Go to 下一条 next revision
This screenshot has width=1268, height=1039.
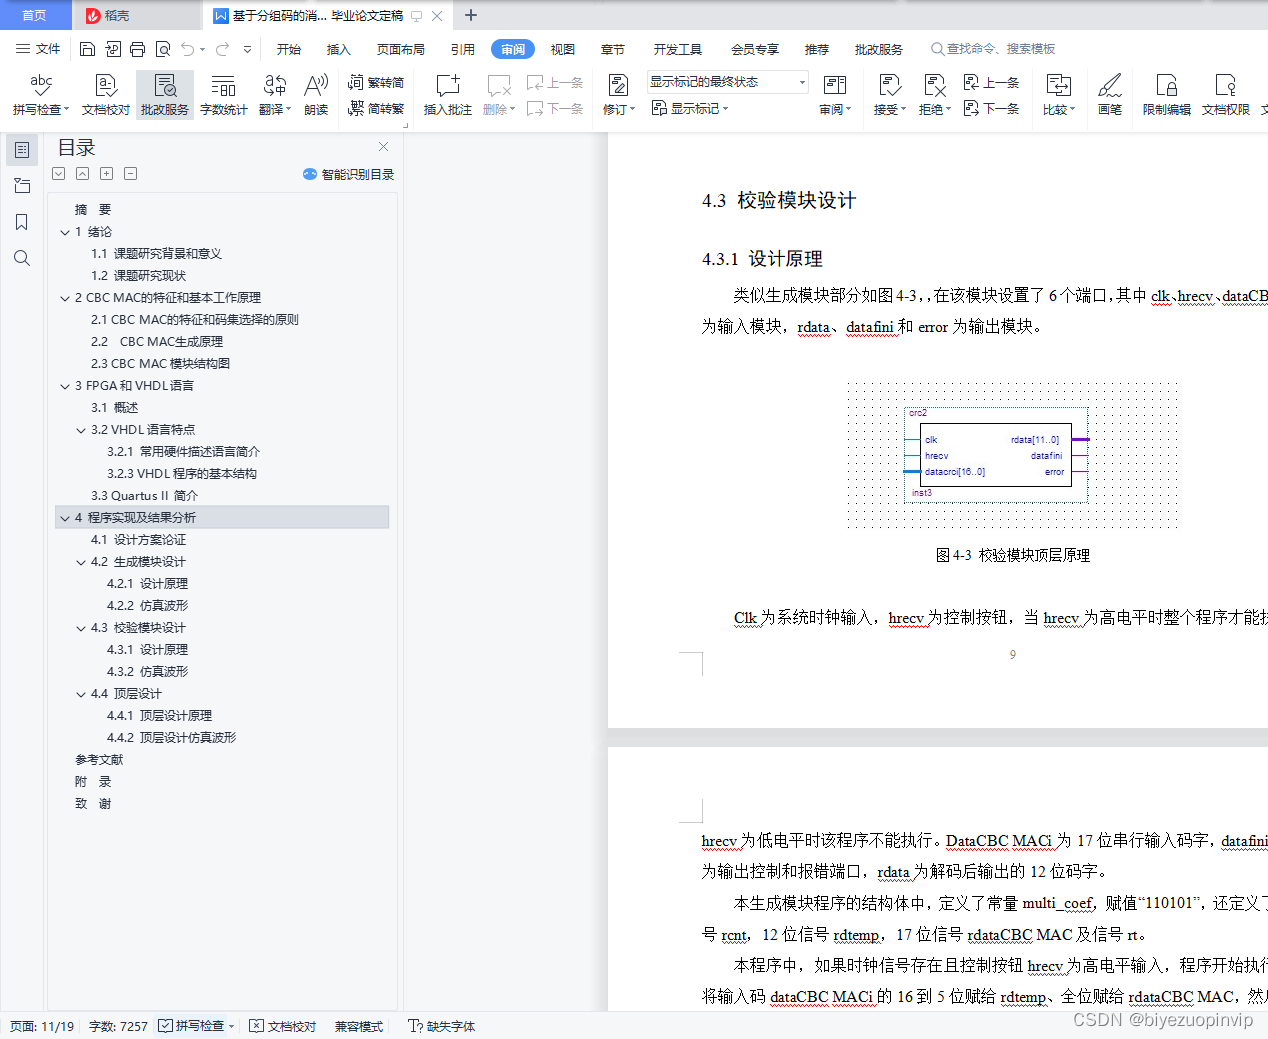click(x=991, y=108)
